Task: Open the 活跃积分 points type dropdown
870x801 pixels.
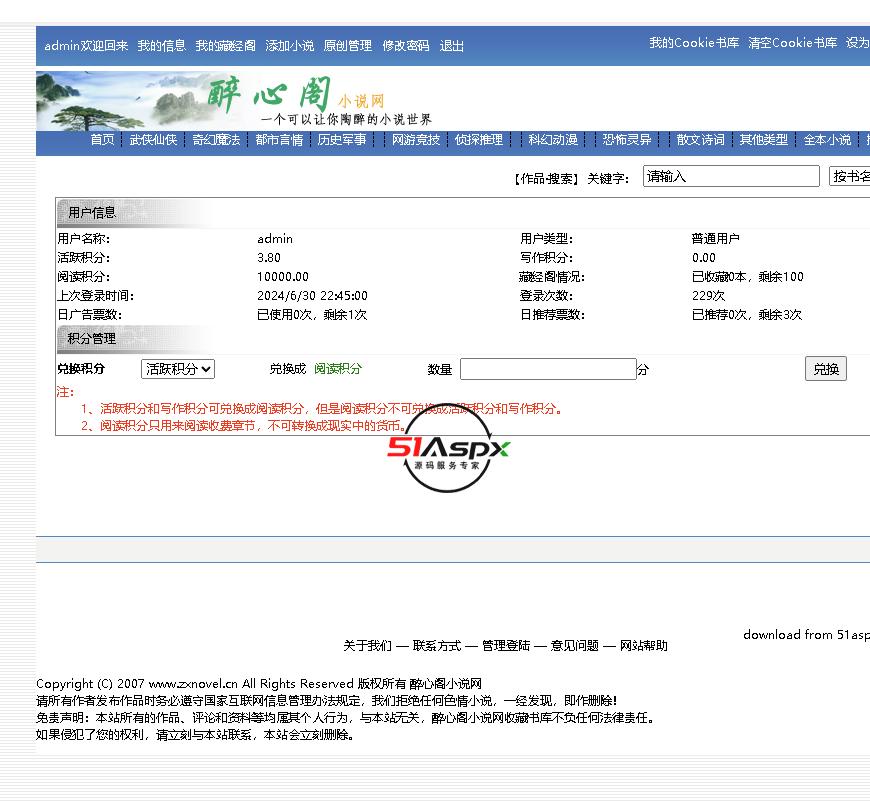Action: pos(178,369)
